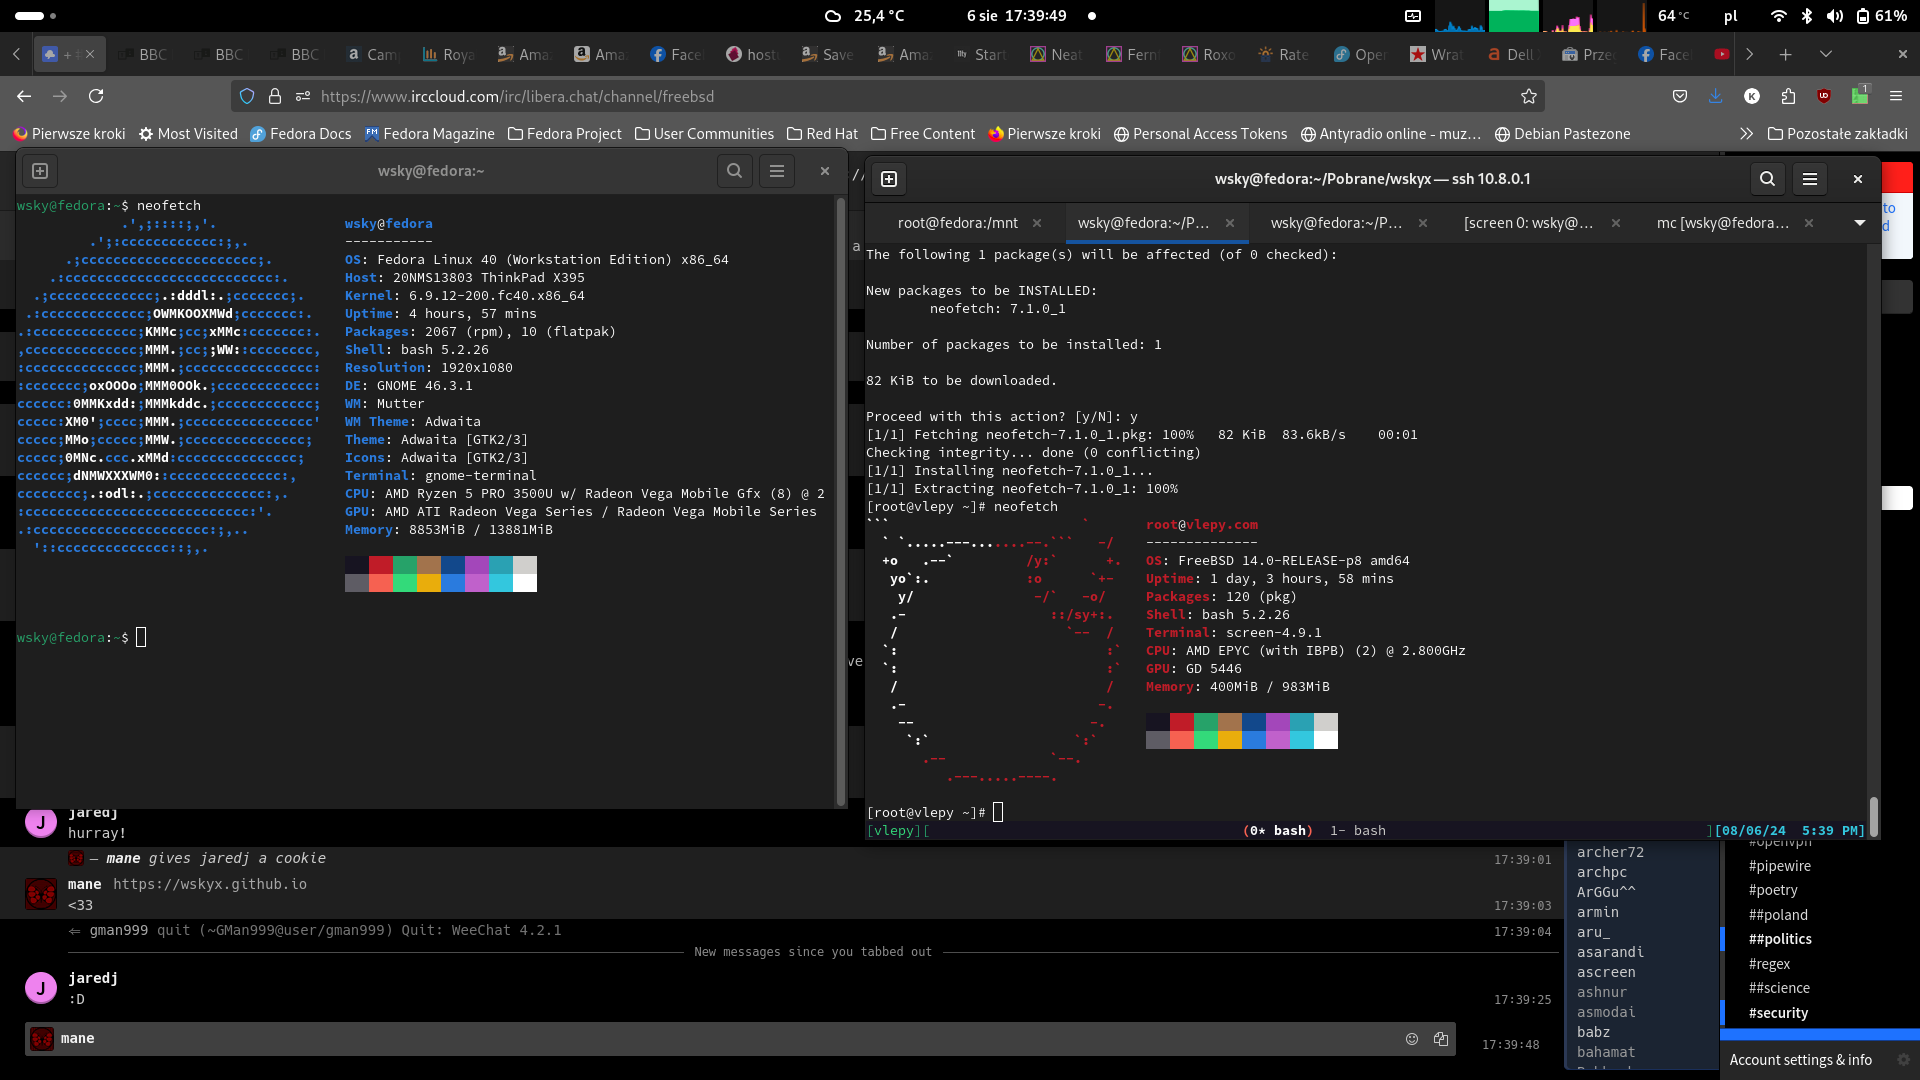1920x1080 pixels.
Task: Click the system monitor icon in top bar
Action: click(1413, 16)
